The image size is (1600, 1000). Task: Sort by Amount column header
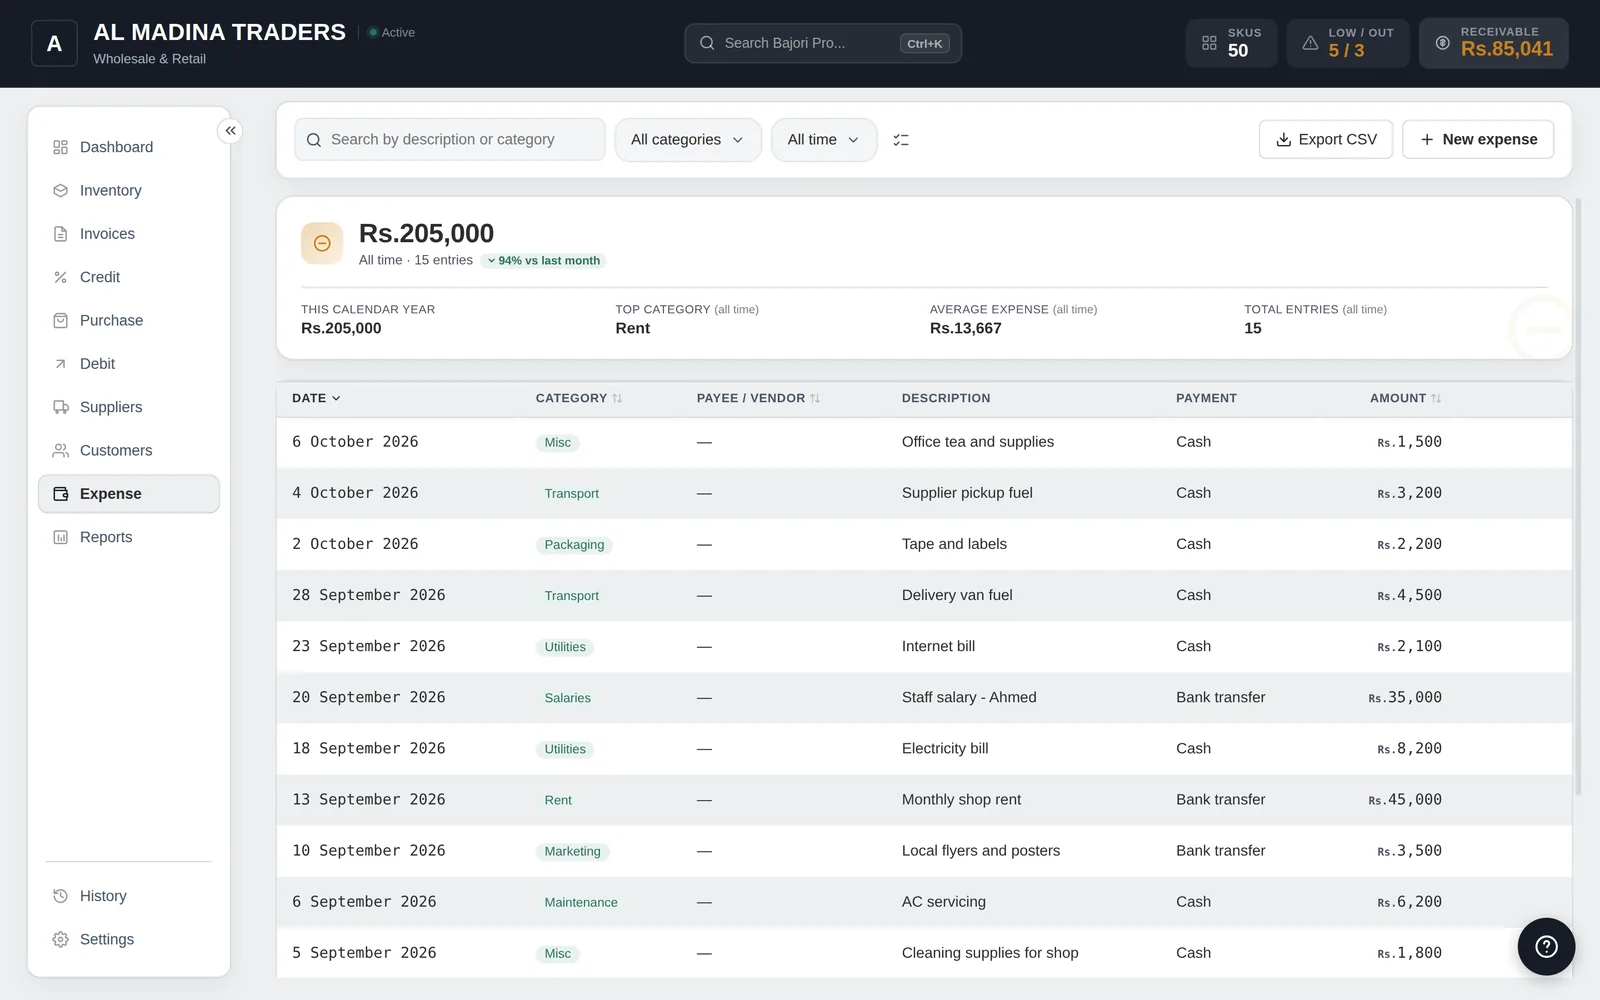(1405, 398)
